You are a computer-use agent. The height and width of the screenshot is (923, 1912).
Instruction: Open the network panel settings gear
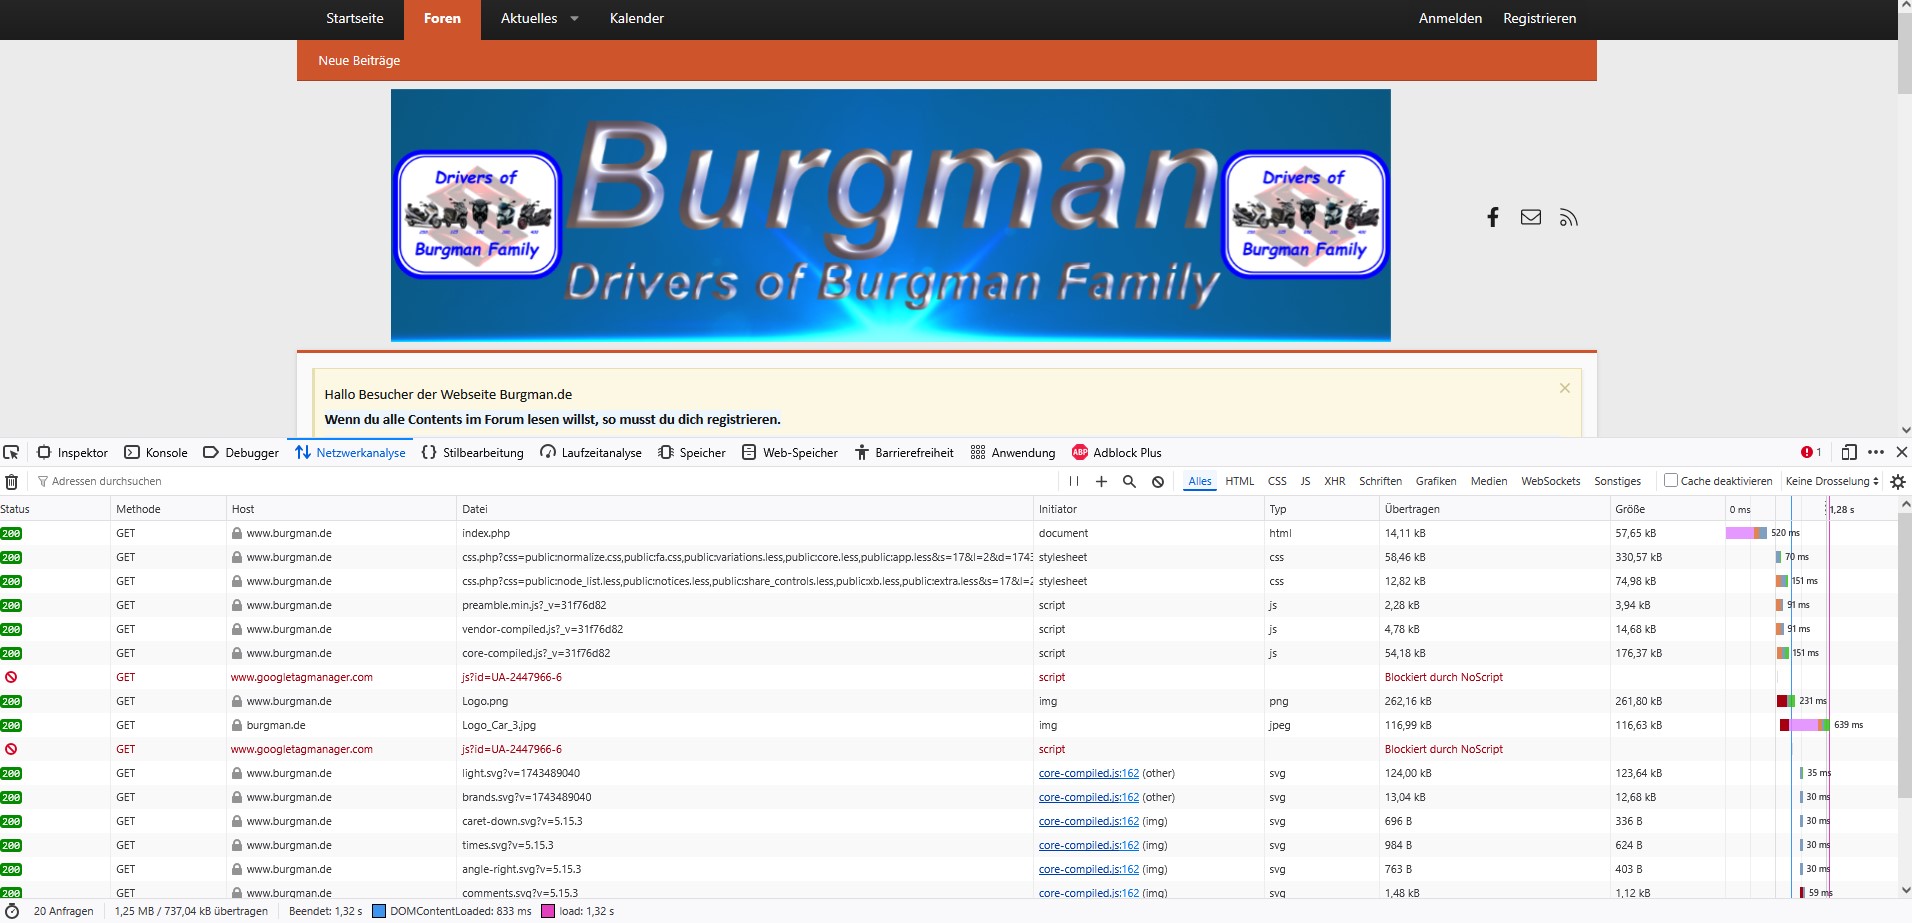(x=1897, y=481)
